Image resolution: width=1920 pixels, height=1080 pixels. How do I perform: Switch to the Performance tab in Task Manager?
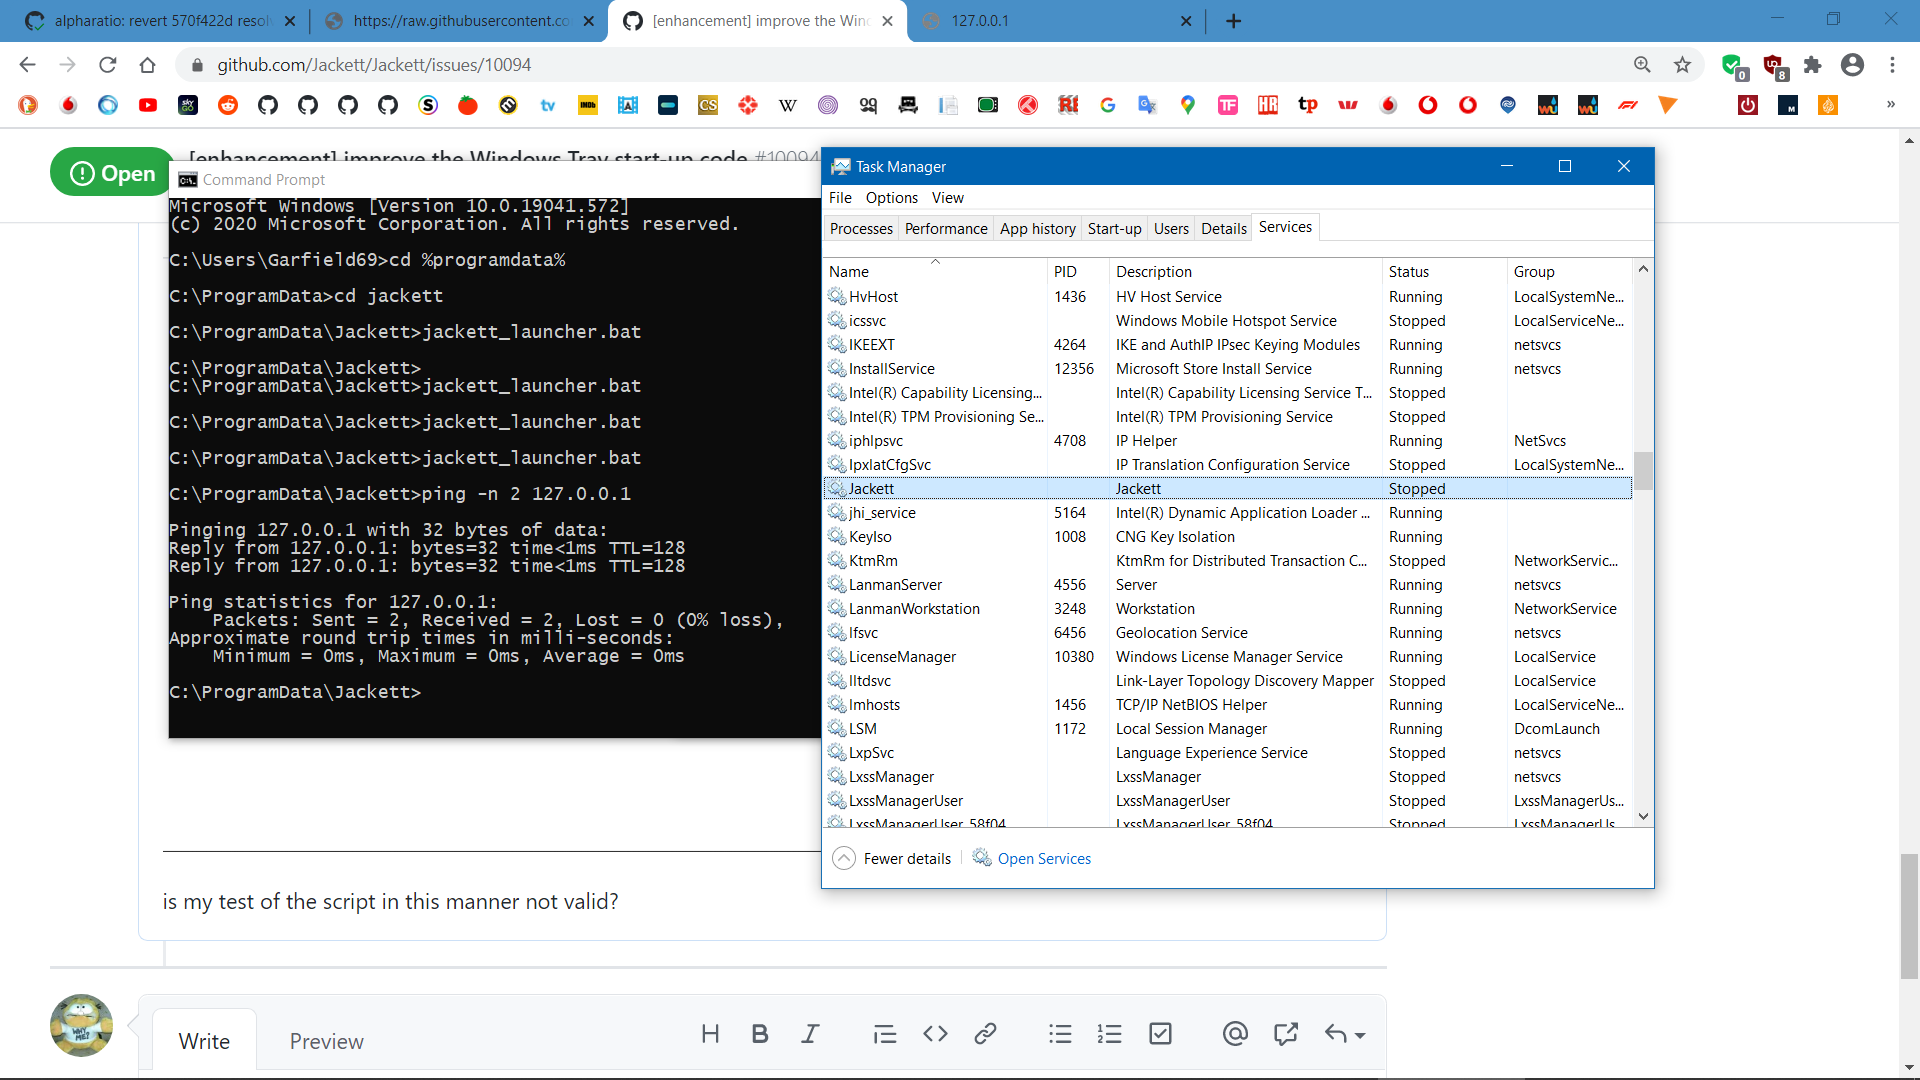click(945, 228)
